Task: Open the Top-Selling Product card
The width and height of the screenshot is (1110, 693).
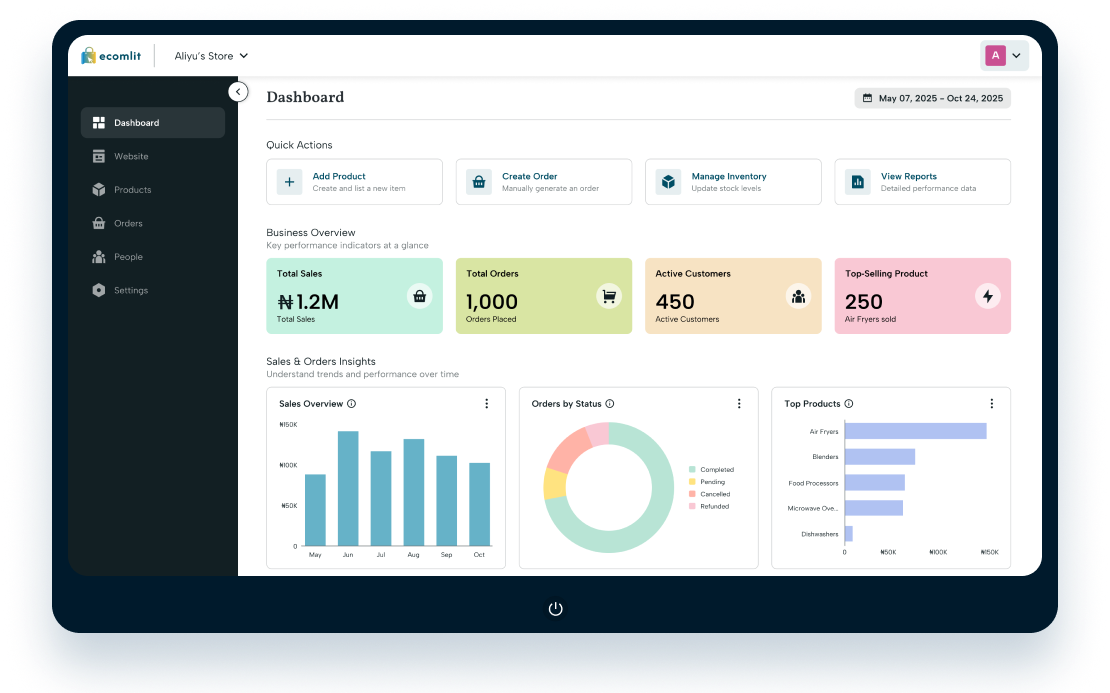Action: point(922,296)
